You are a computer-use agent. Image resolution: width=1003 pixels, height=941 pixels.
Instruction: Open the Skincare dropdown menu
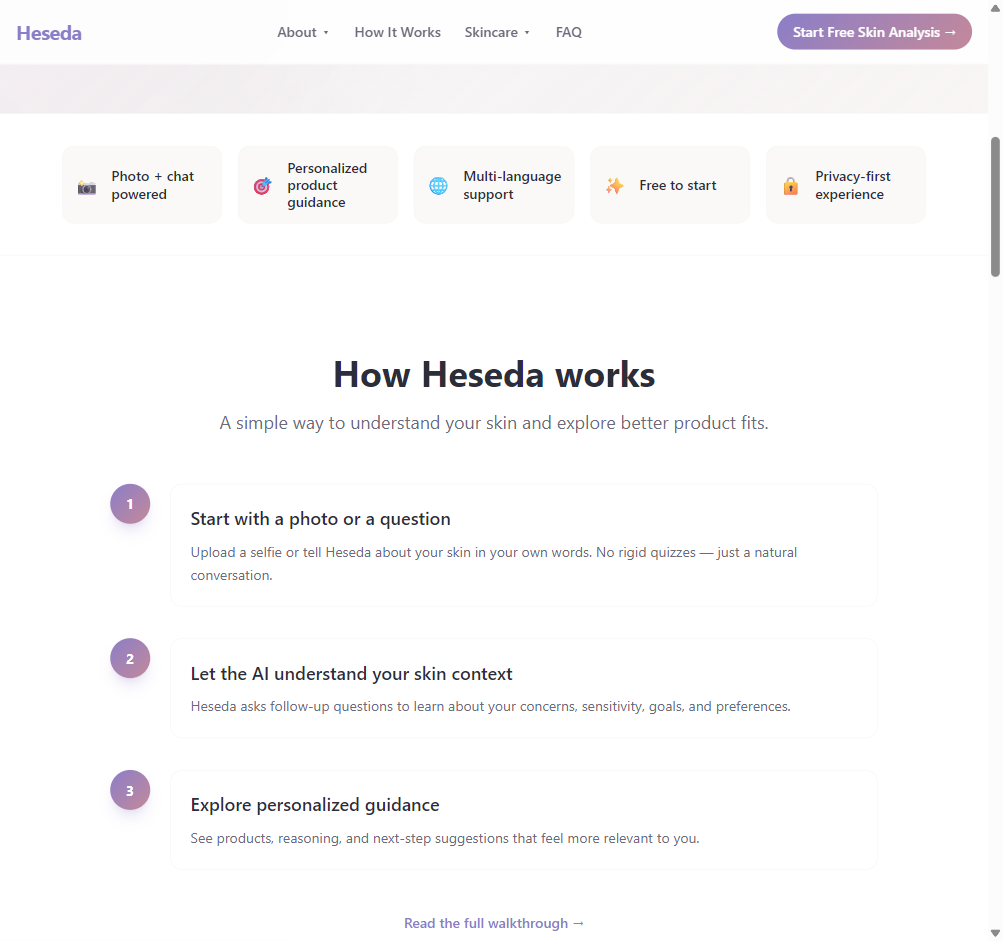pyautogui.click(x=497, y=32)
